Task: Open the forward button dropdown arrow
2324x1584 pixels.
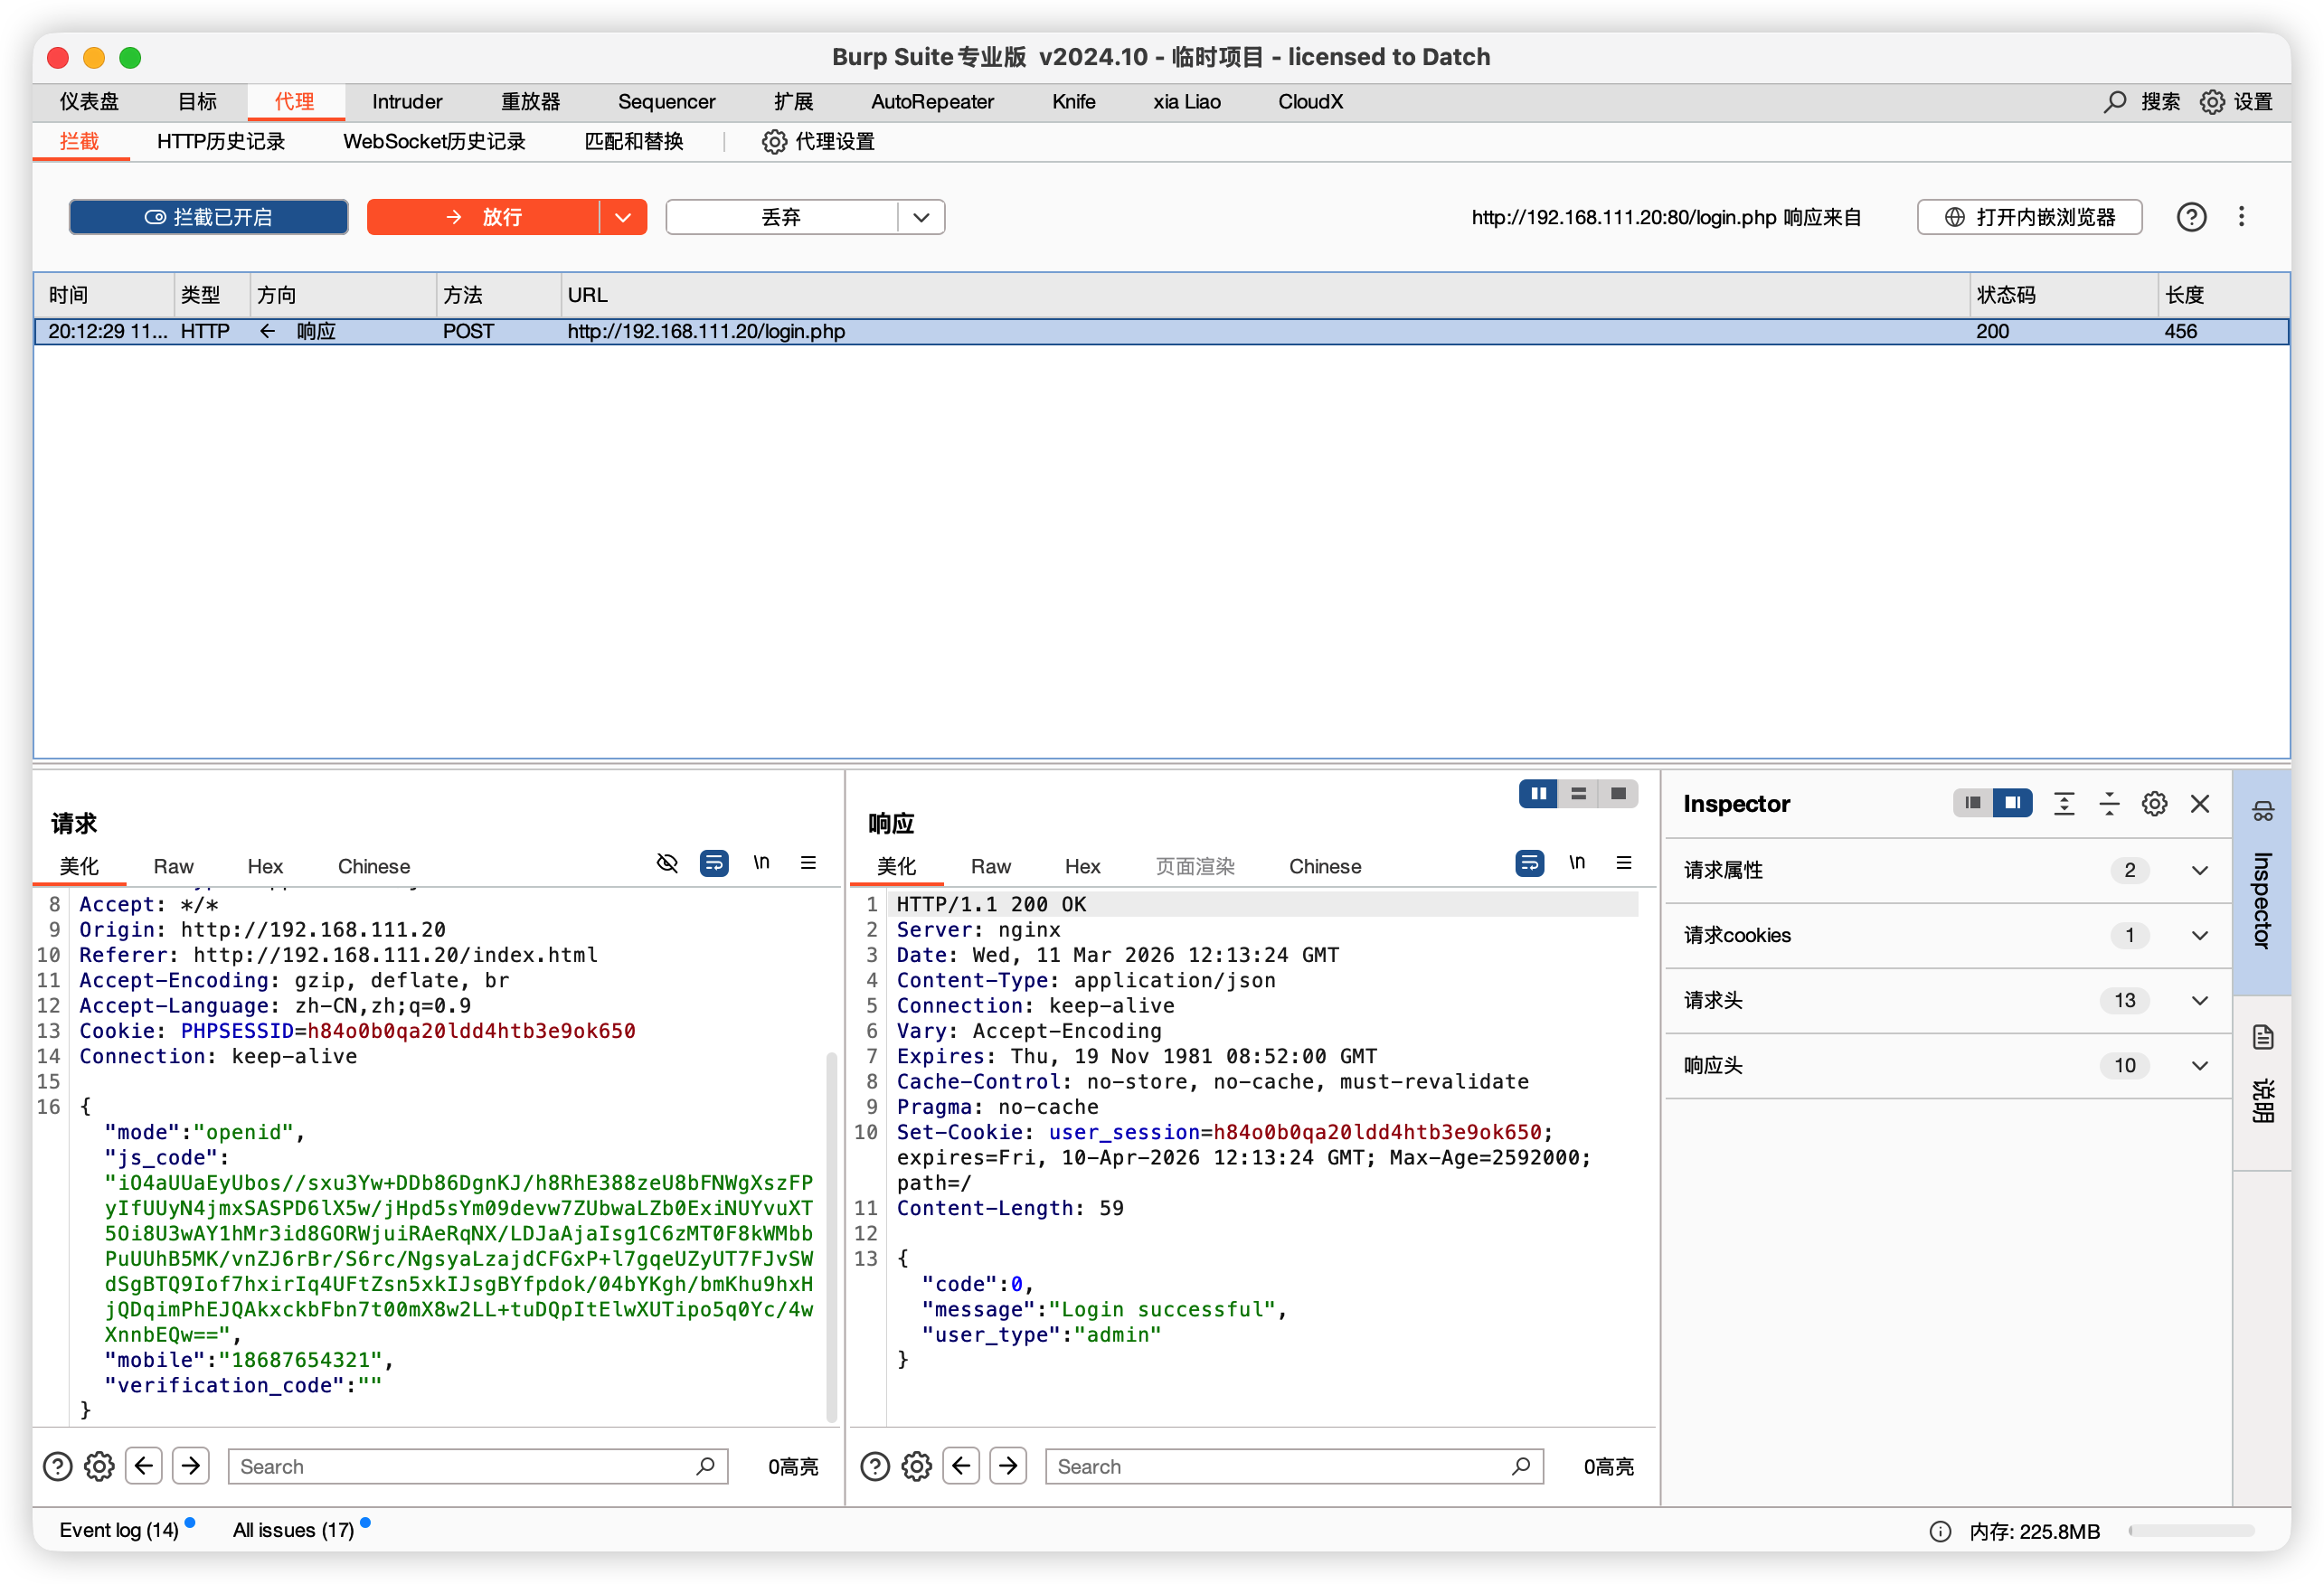Action: coord(623,217)
